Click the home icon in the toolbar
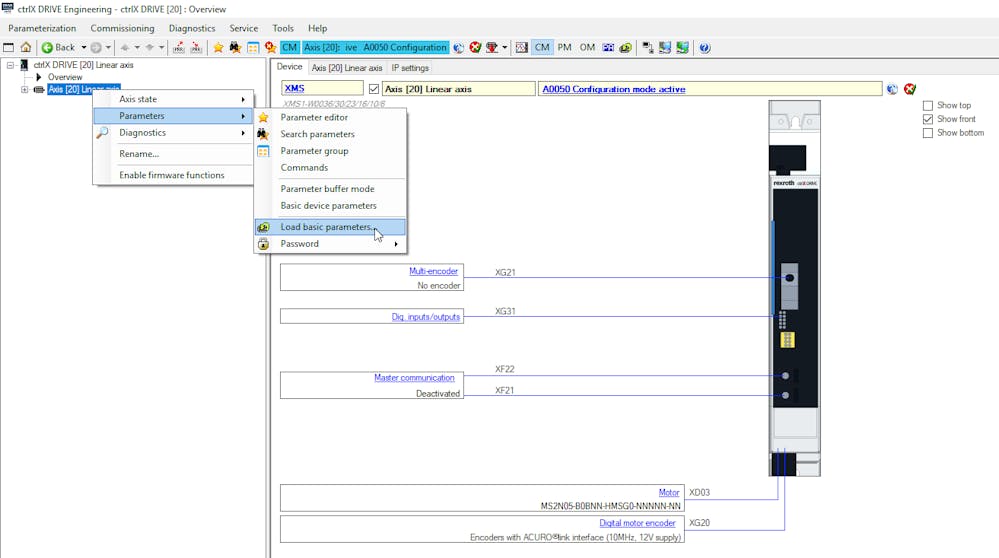 25,47
